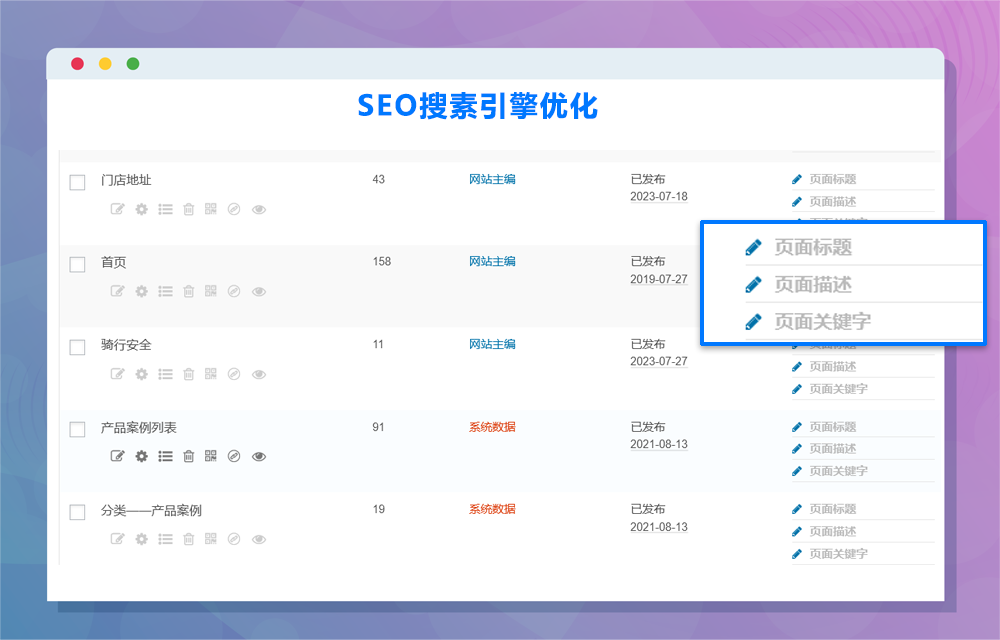Click 系统数据 link in 产品案例列表 row
This screenshot has width=1000, height=640.
[492, 427]
